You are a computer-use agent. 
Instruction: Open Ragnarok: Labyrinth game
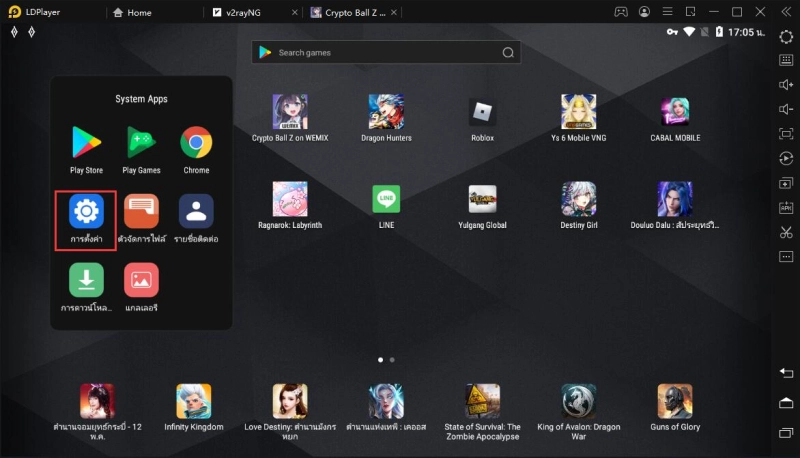click(290, 199)
